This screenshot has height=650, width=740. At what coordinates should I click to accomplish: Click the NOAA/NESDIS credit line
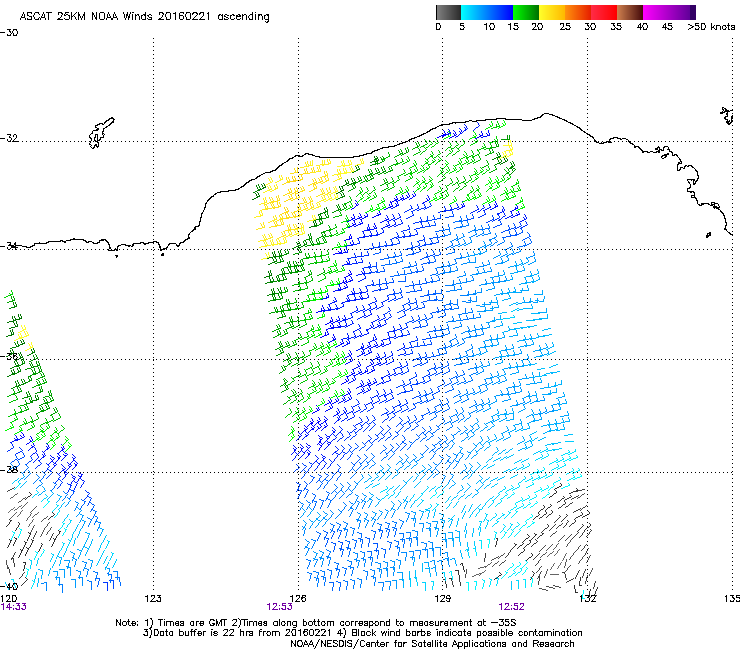tap(432, 644)
